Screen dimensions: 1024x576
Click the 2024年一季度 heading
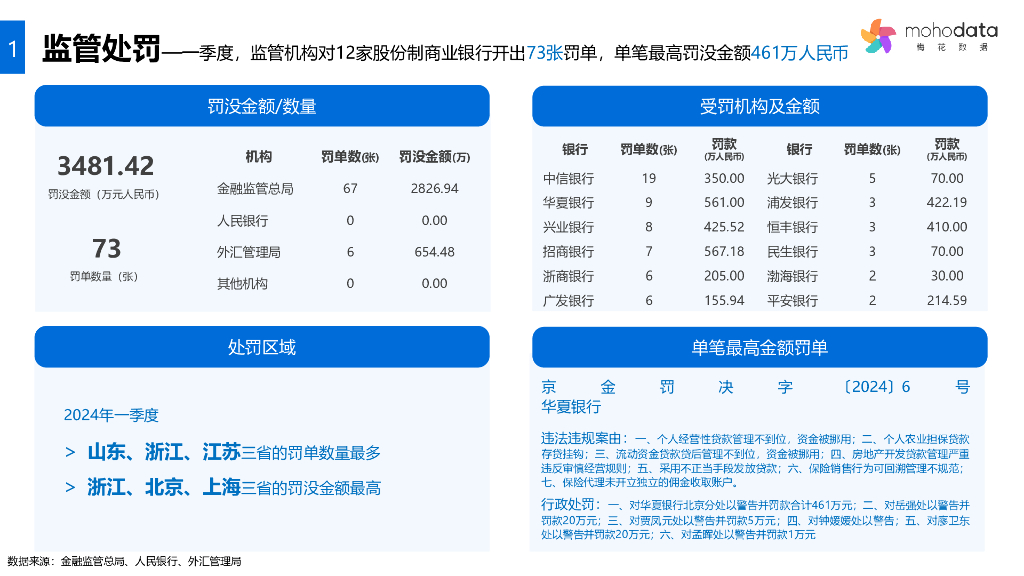coord(111,415)
